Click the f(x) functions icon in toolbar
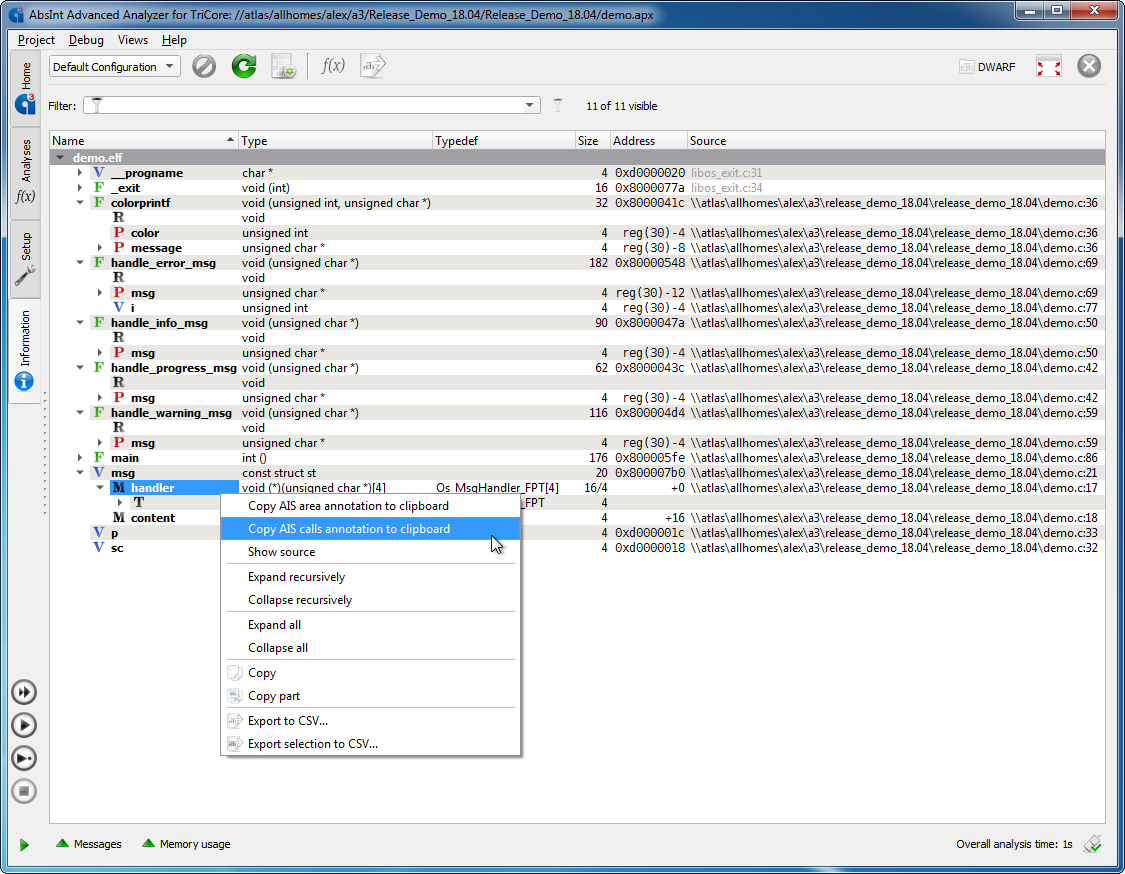Viewport: 1125px width, 874px height. (x=333, y=66)
